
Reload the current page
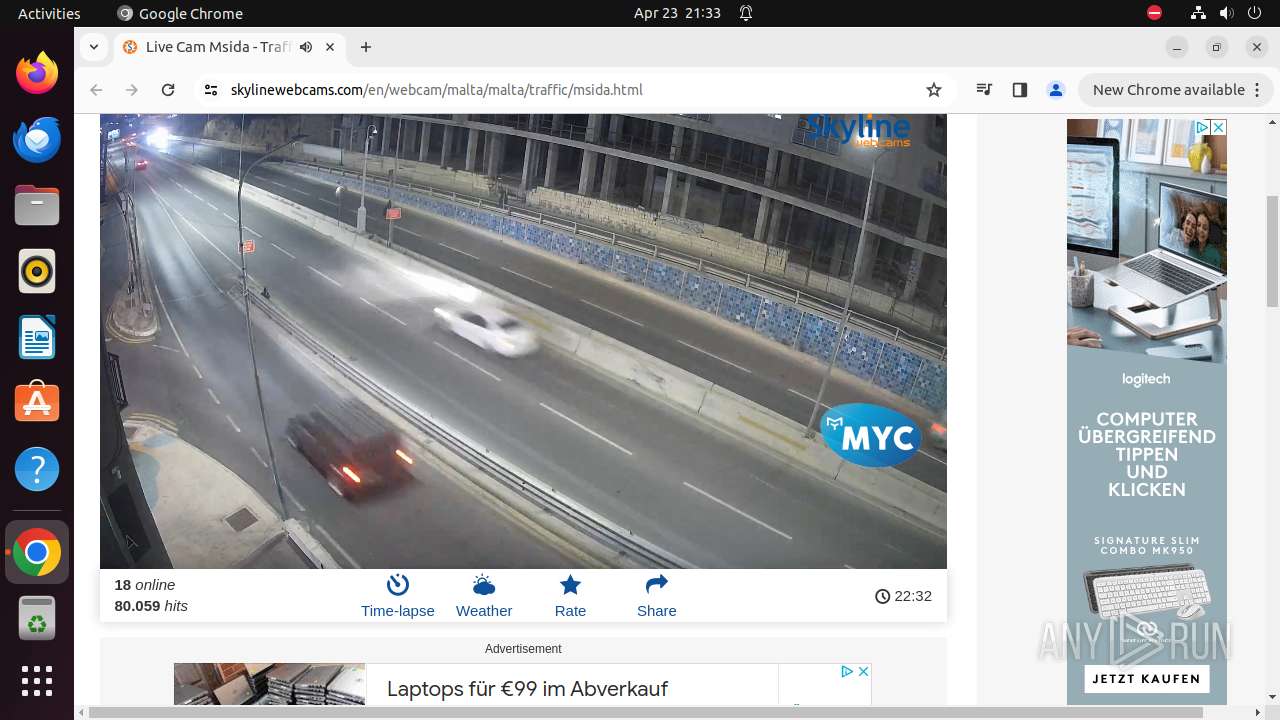click(168, 90)
